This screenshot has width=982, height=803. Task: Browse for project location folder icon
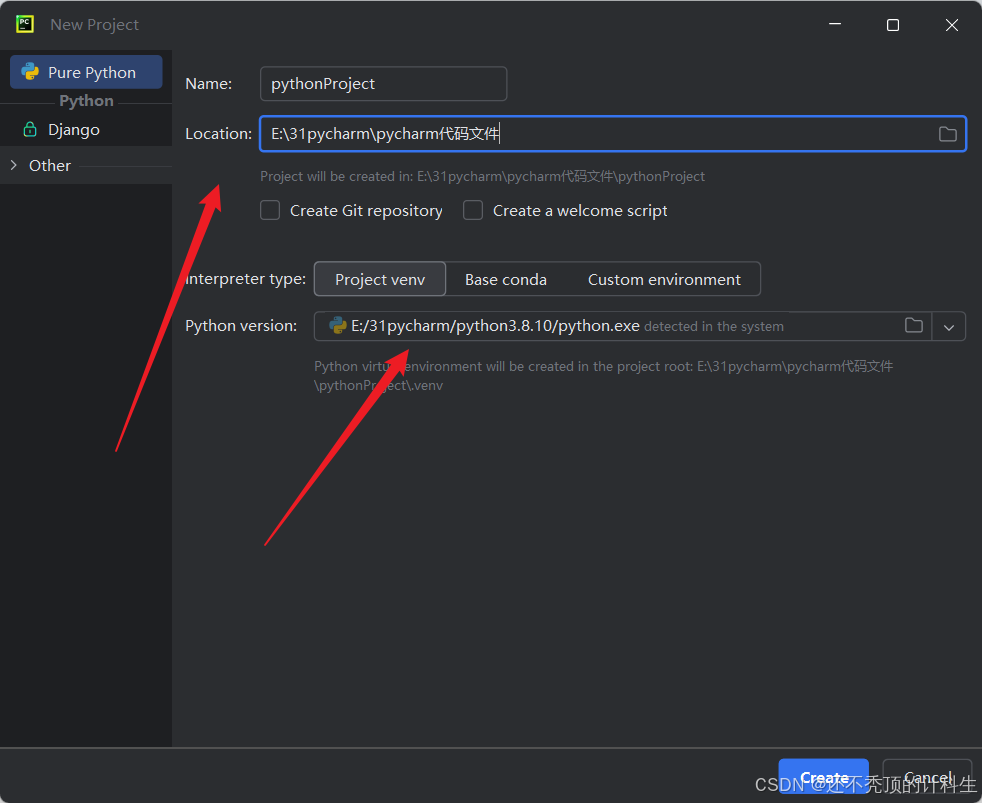coord(947,134)
